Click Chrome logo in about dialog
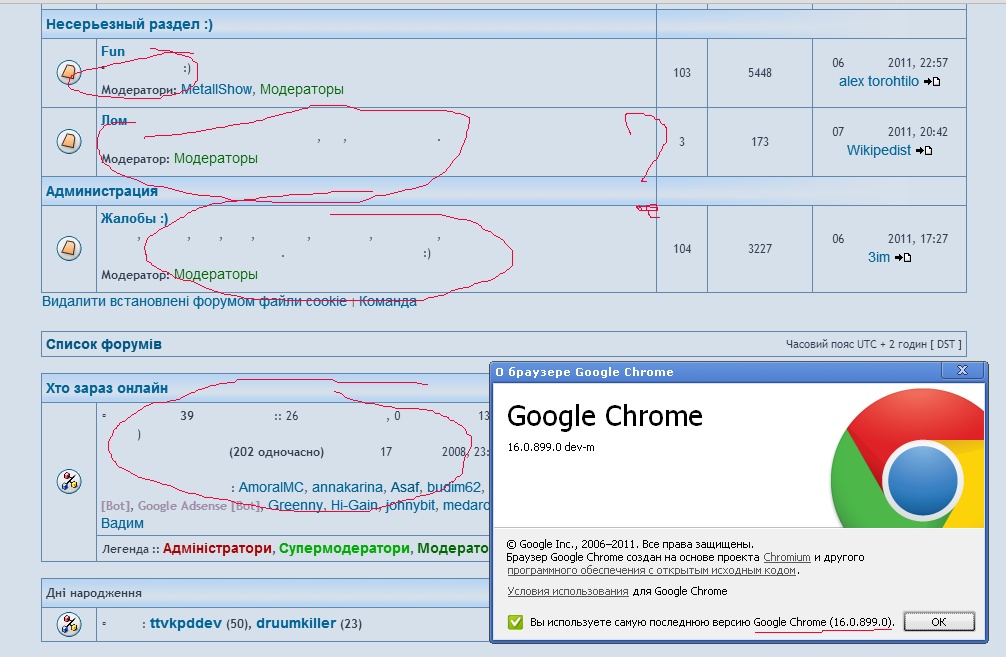 [x=908, y=459]
